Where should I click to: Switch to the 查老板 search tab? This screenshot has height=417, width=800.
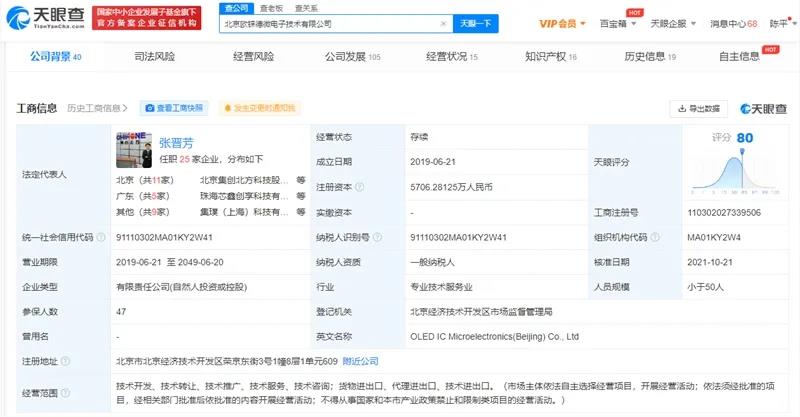(271, 7)
